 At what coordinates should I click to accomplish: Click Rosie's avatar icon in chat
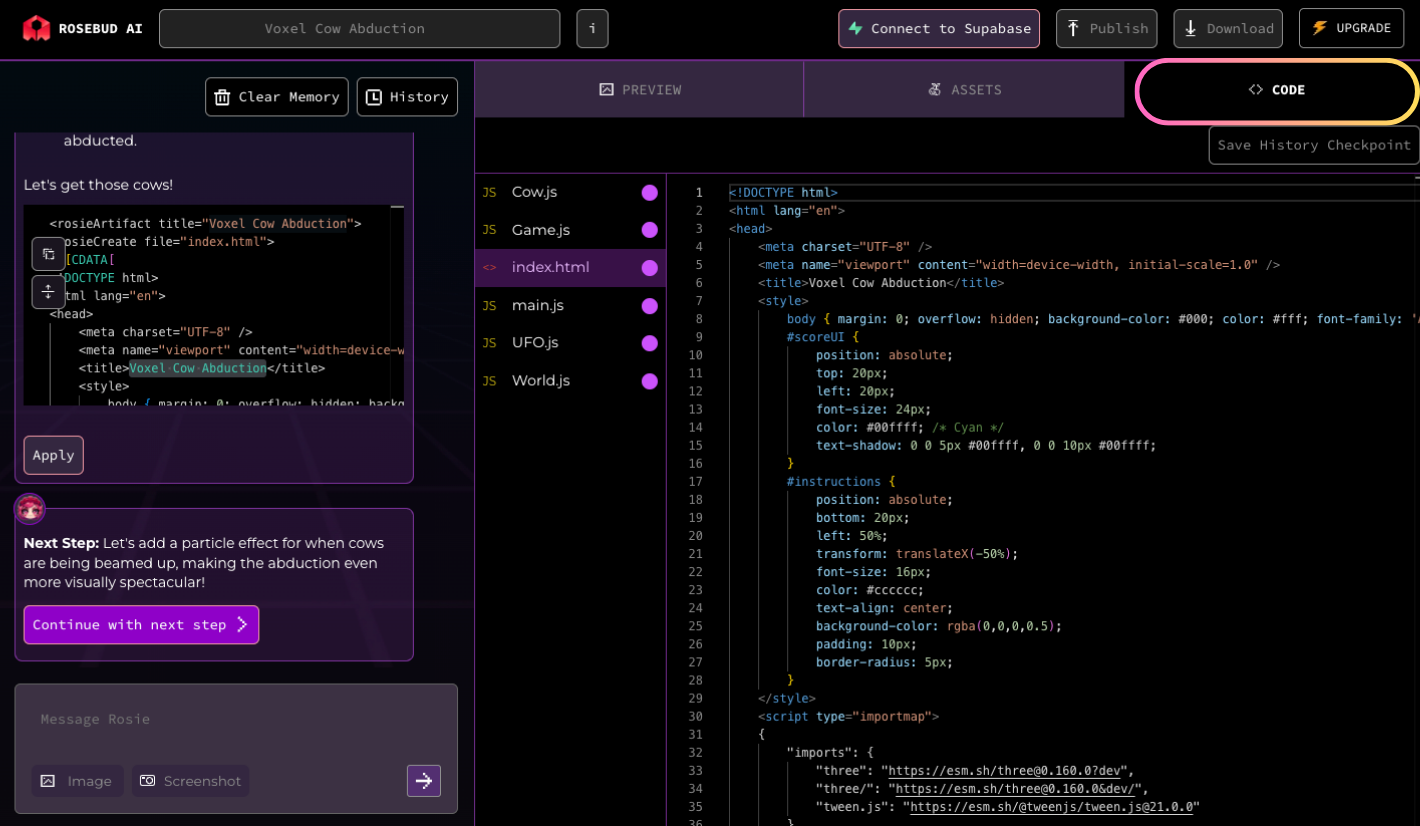tap(30, 508)
